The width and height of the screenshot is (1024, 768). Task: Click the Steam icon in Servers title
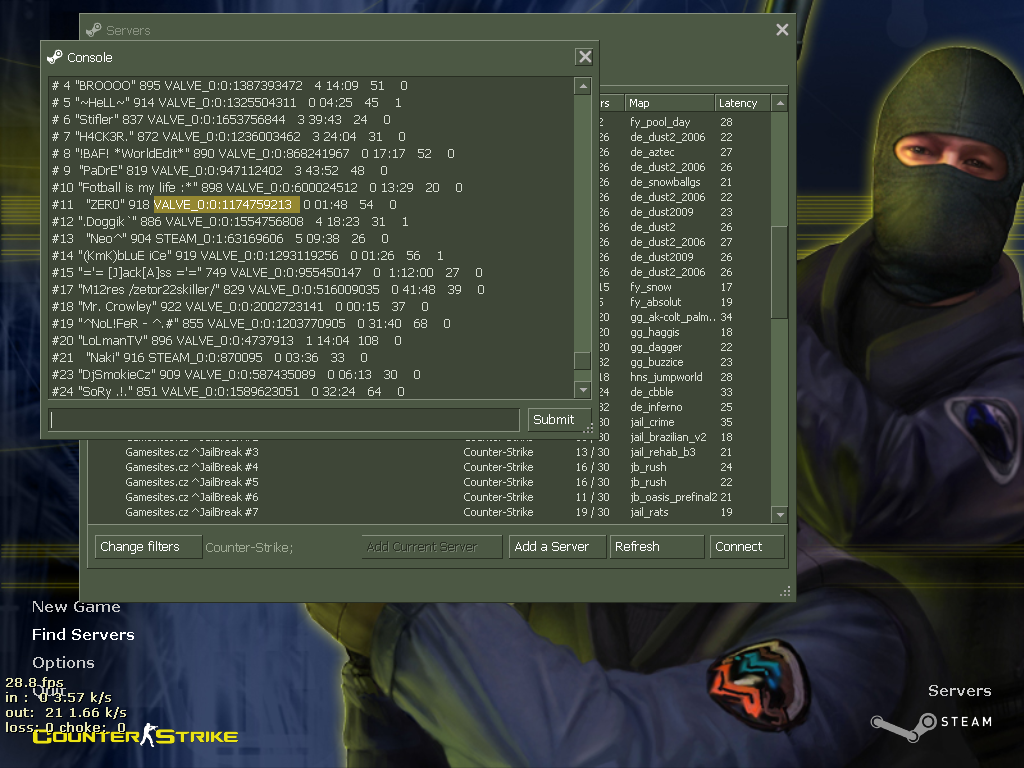tap(93, 30)
